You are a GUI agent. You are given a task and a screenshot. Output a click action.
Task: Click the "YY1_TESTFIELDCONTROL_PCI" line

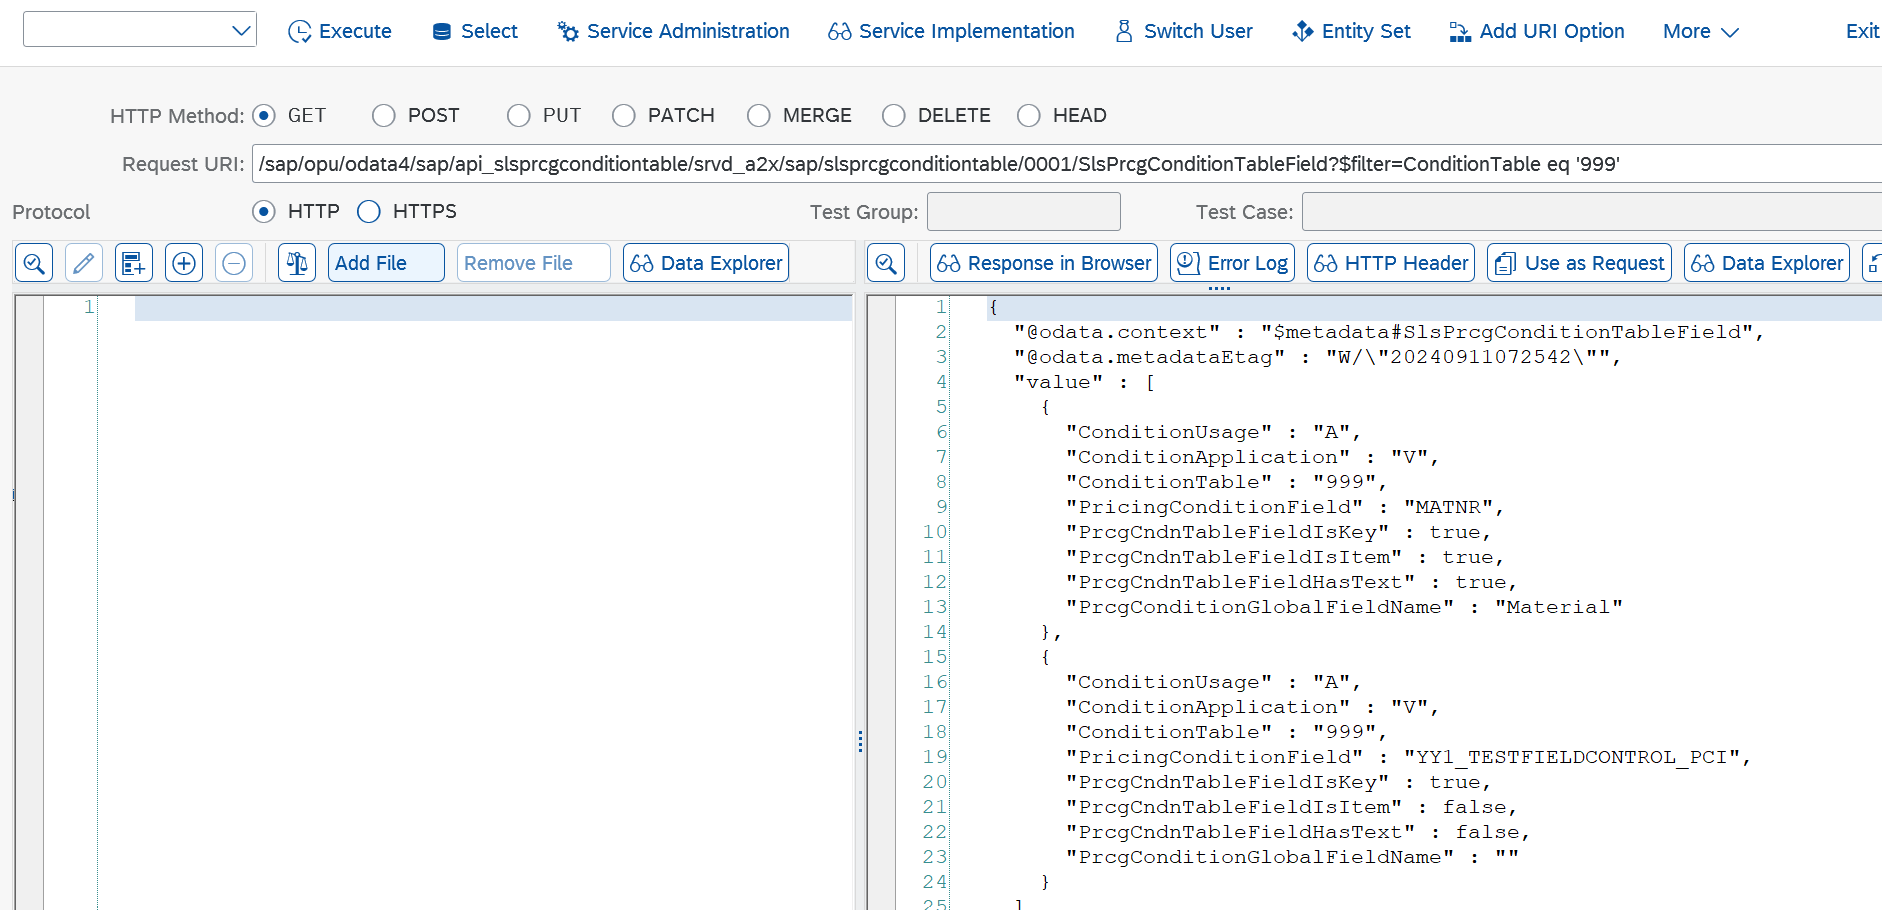[1408, 757]
